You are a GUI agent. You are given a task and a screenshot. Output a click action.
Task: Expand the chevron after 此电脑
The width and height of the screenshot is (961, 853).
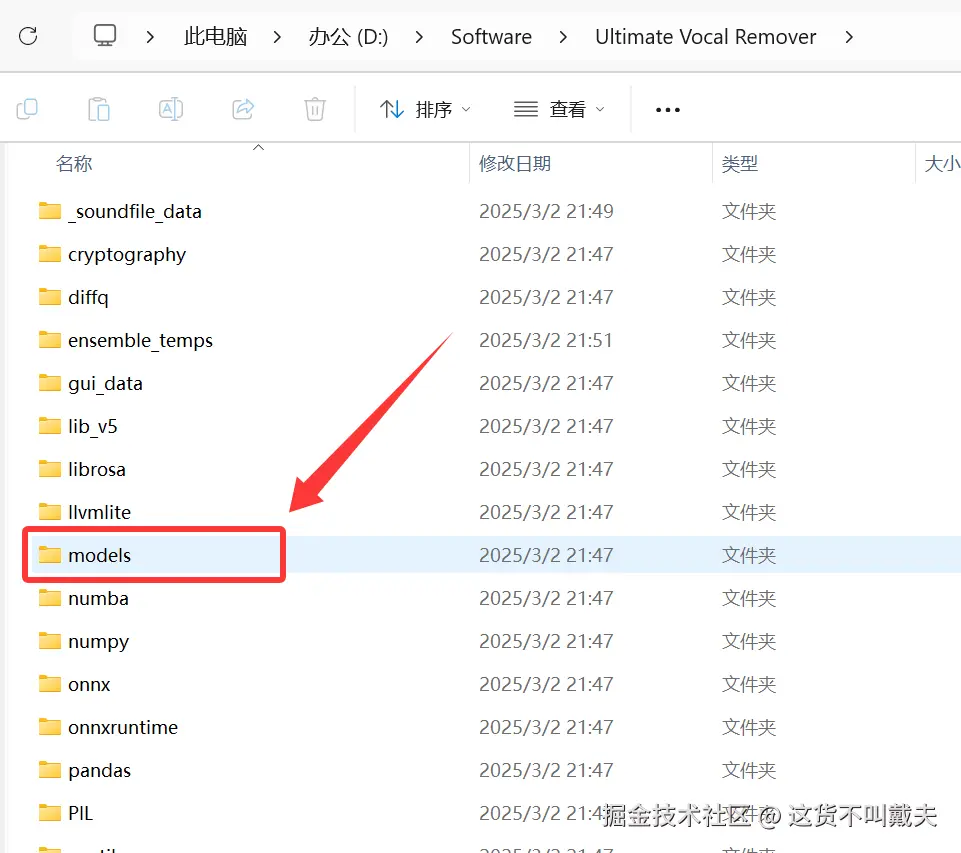click(277, 37)
